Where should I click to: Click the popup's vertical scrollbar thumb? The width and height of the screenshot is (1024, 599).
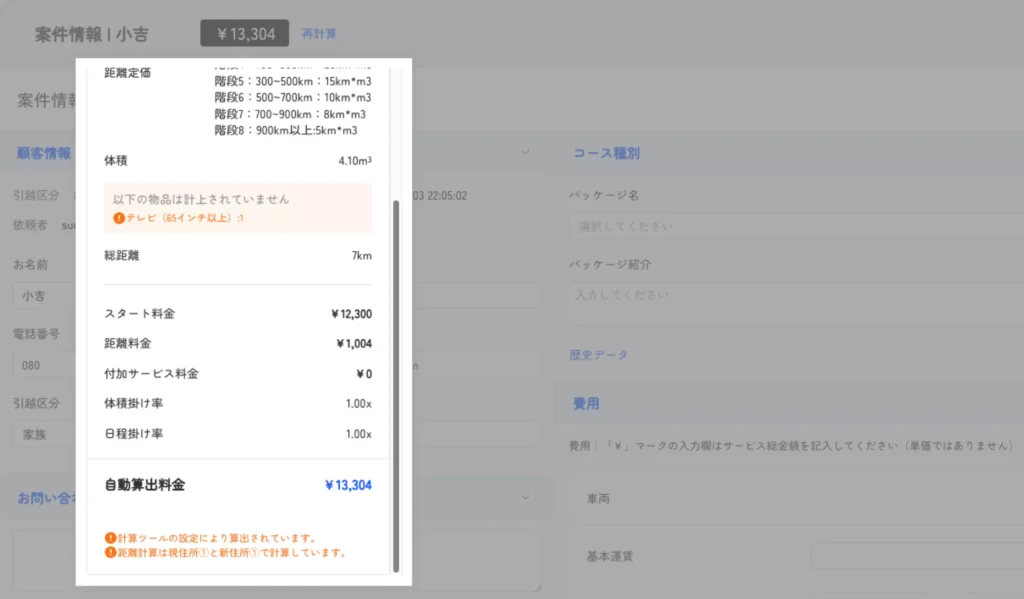coord(396,386)
